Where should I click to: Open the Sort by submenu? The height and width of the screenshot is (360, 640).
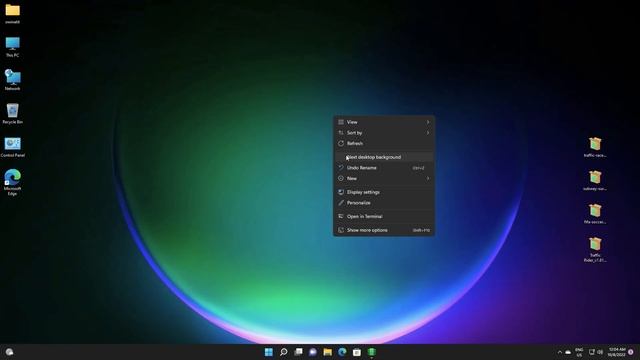point(384,133)
